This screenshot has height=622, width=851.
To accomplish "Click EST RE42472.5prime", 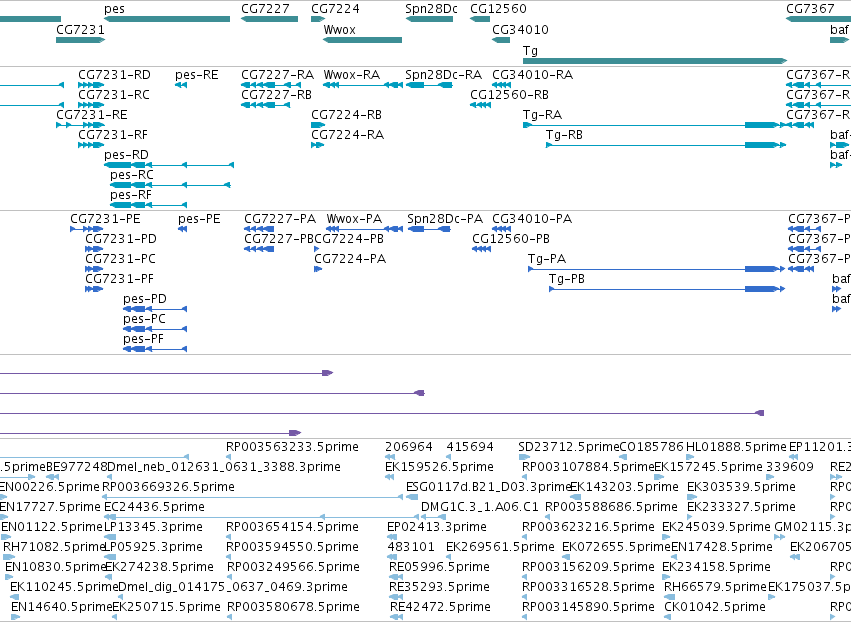I will pyautogui.click(x=440, y=607).
